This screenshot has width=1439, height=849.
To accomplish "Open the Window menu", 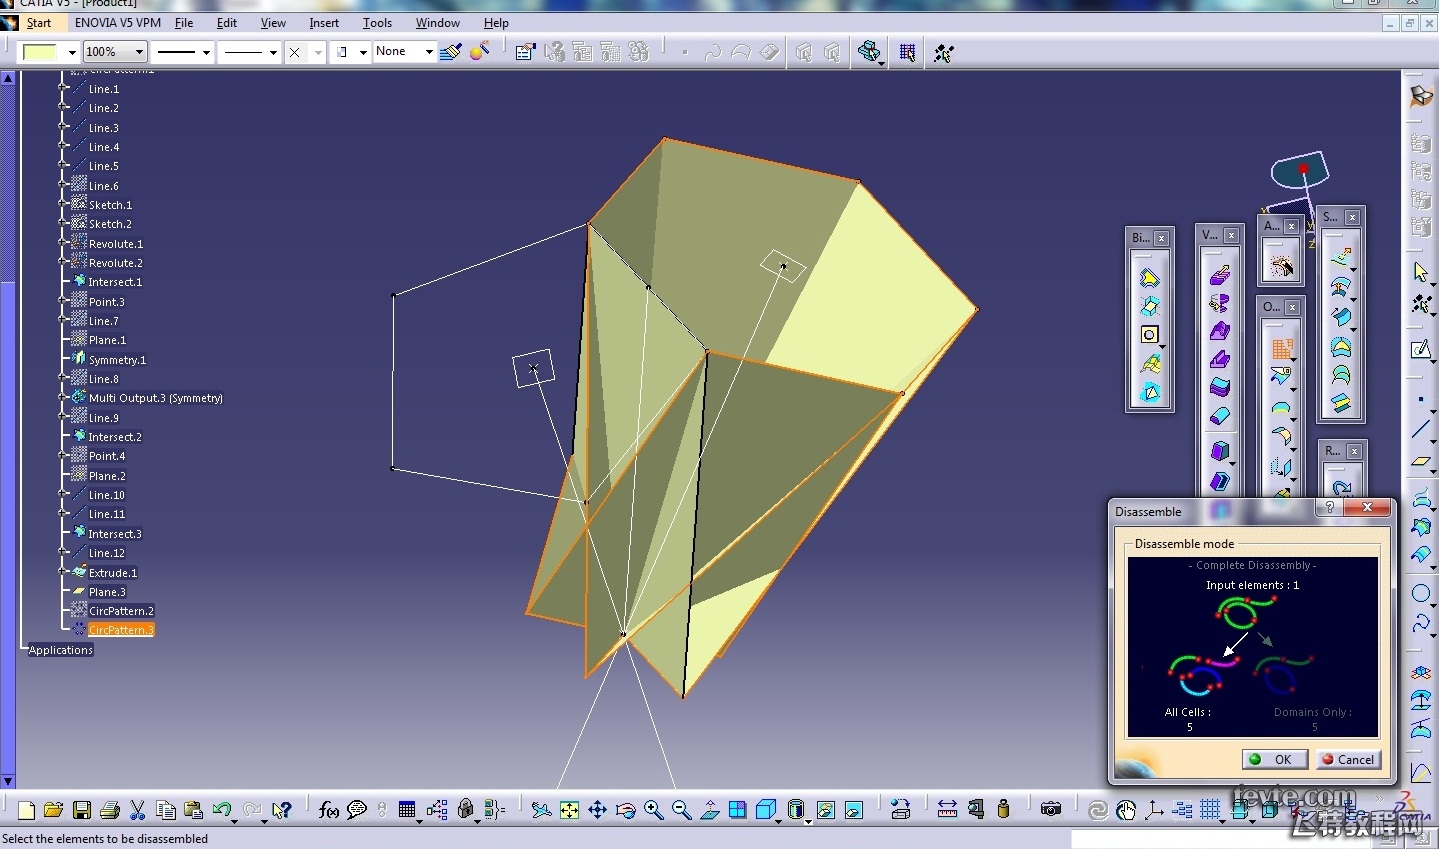I will tap(438, 23).
